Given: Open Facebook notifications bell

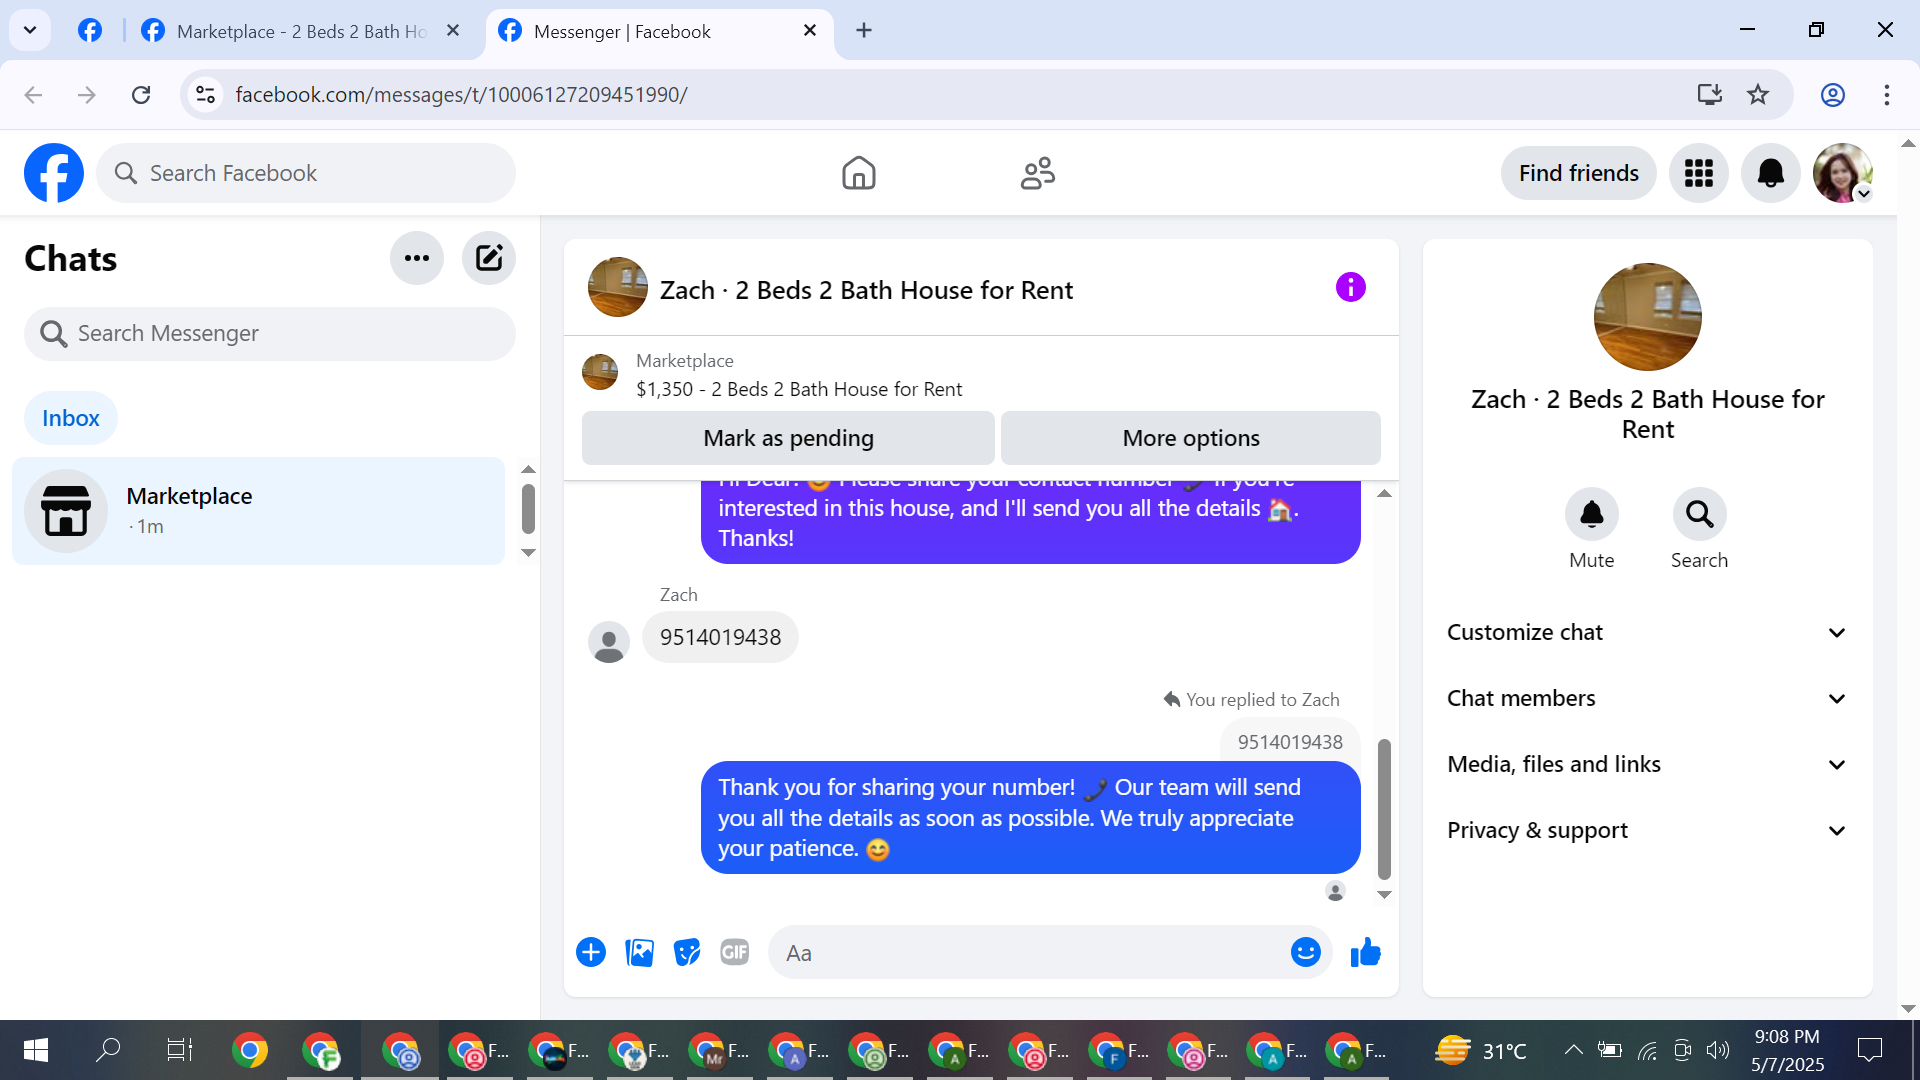Looking at the screenshot, I should tap(1770, 173).
